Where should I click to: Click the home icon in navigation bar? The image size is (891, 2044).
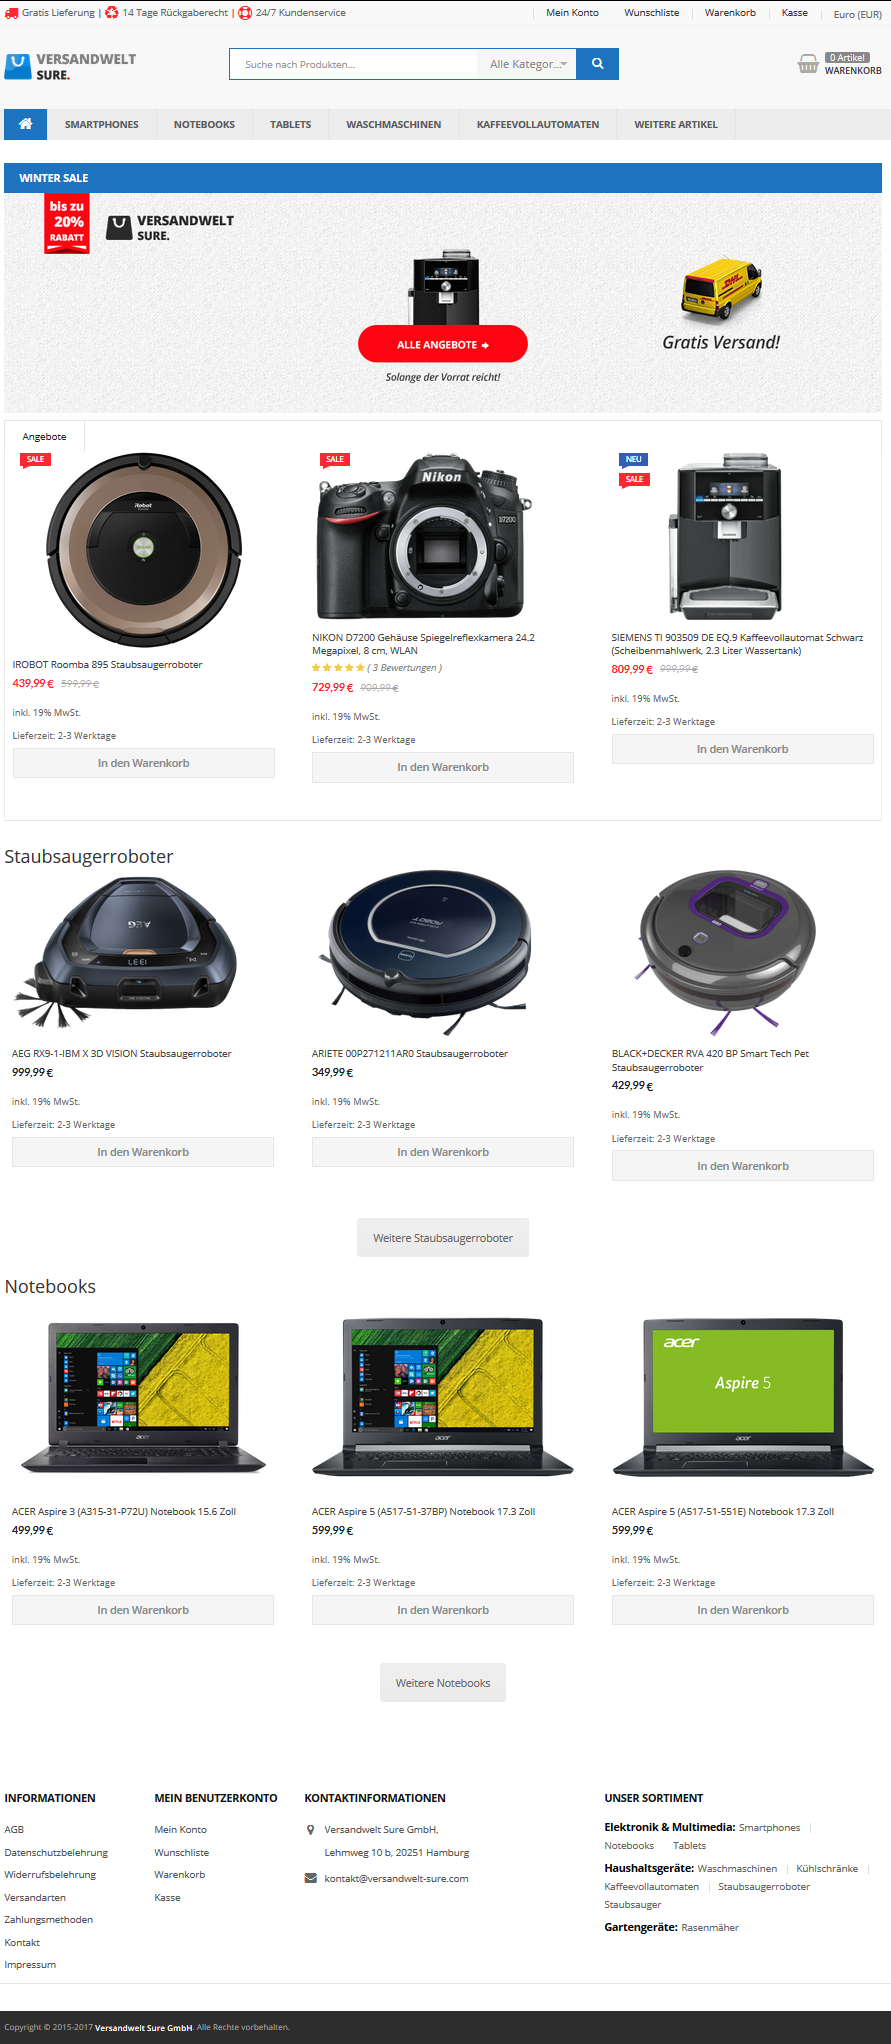click(x=25, y=124)
